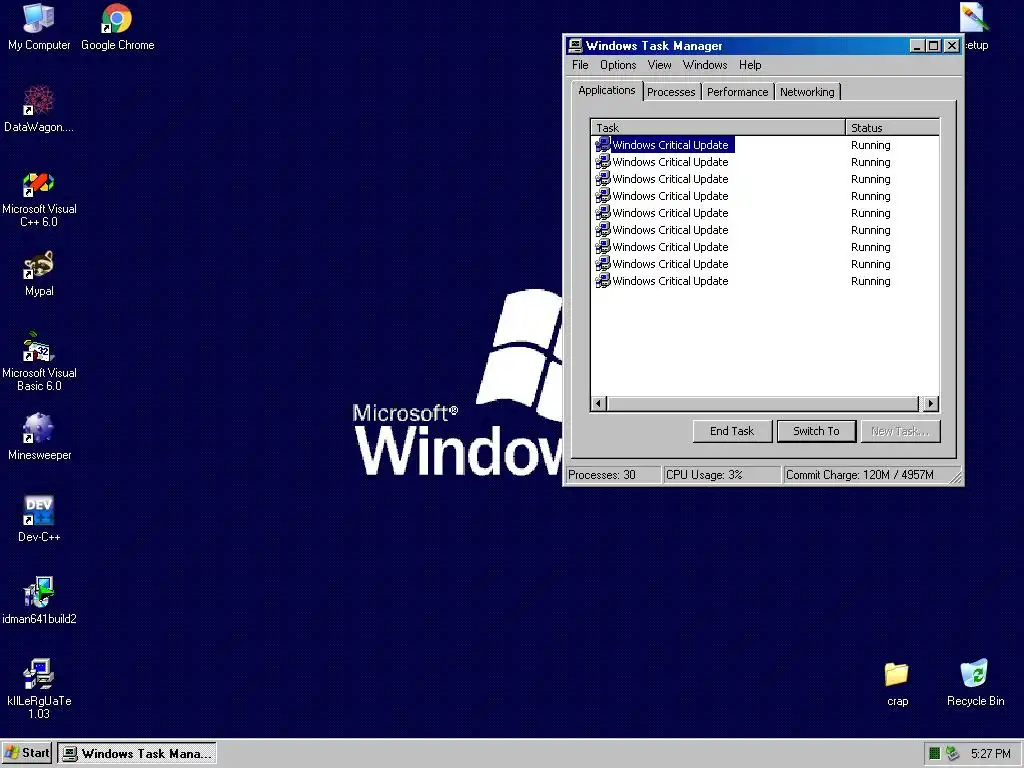Switch to the Performance tab
Viewport: 1024px width, 768px height.
click(x=737, y=92)
